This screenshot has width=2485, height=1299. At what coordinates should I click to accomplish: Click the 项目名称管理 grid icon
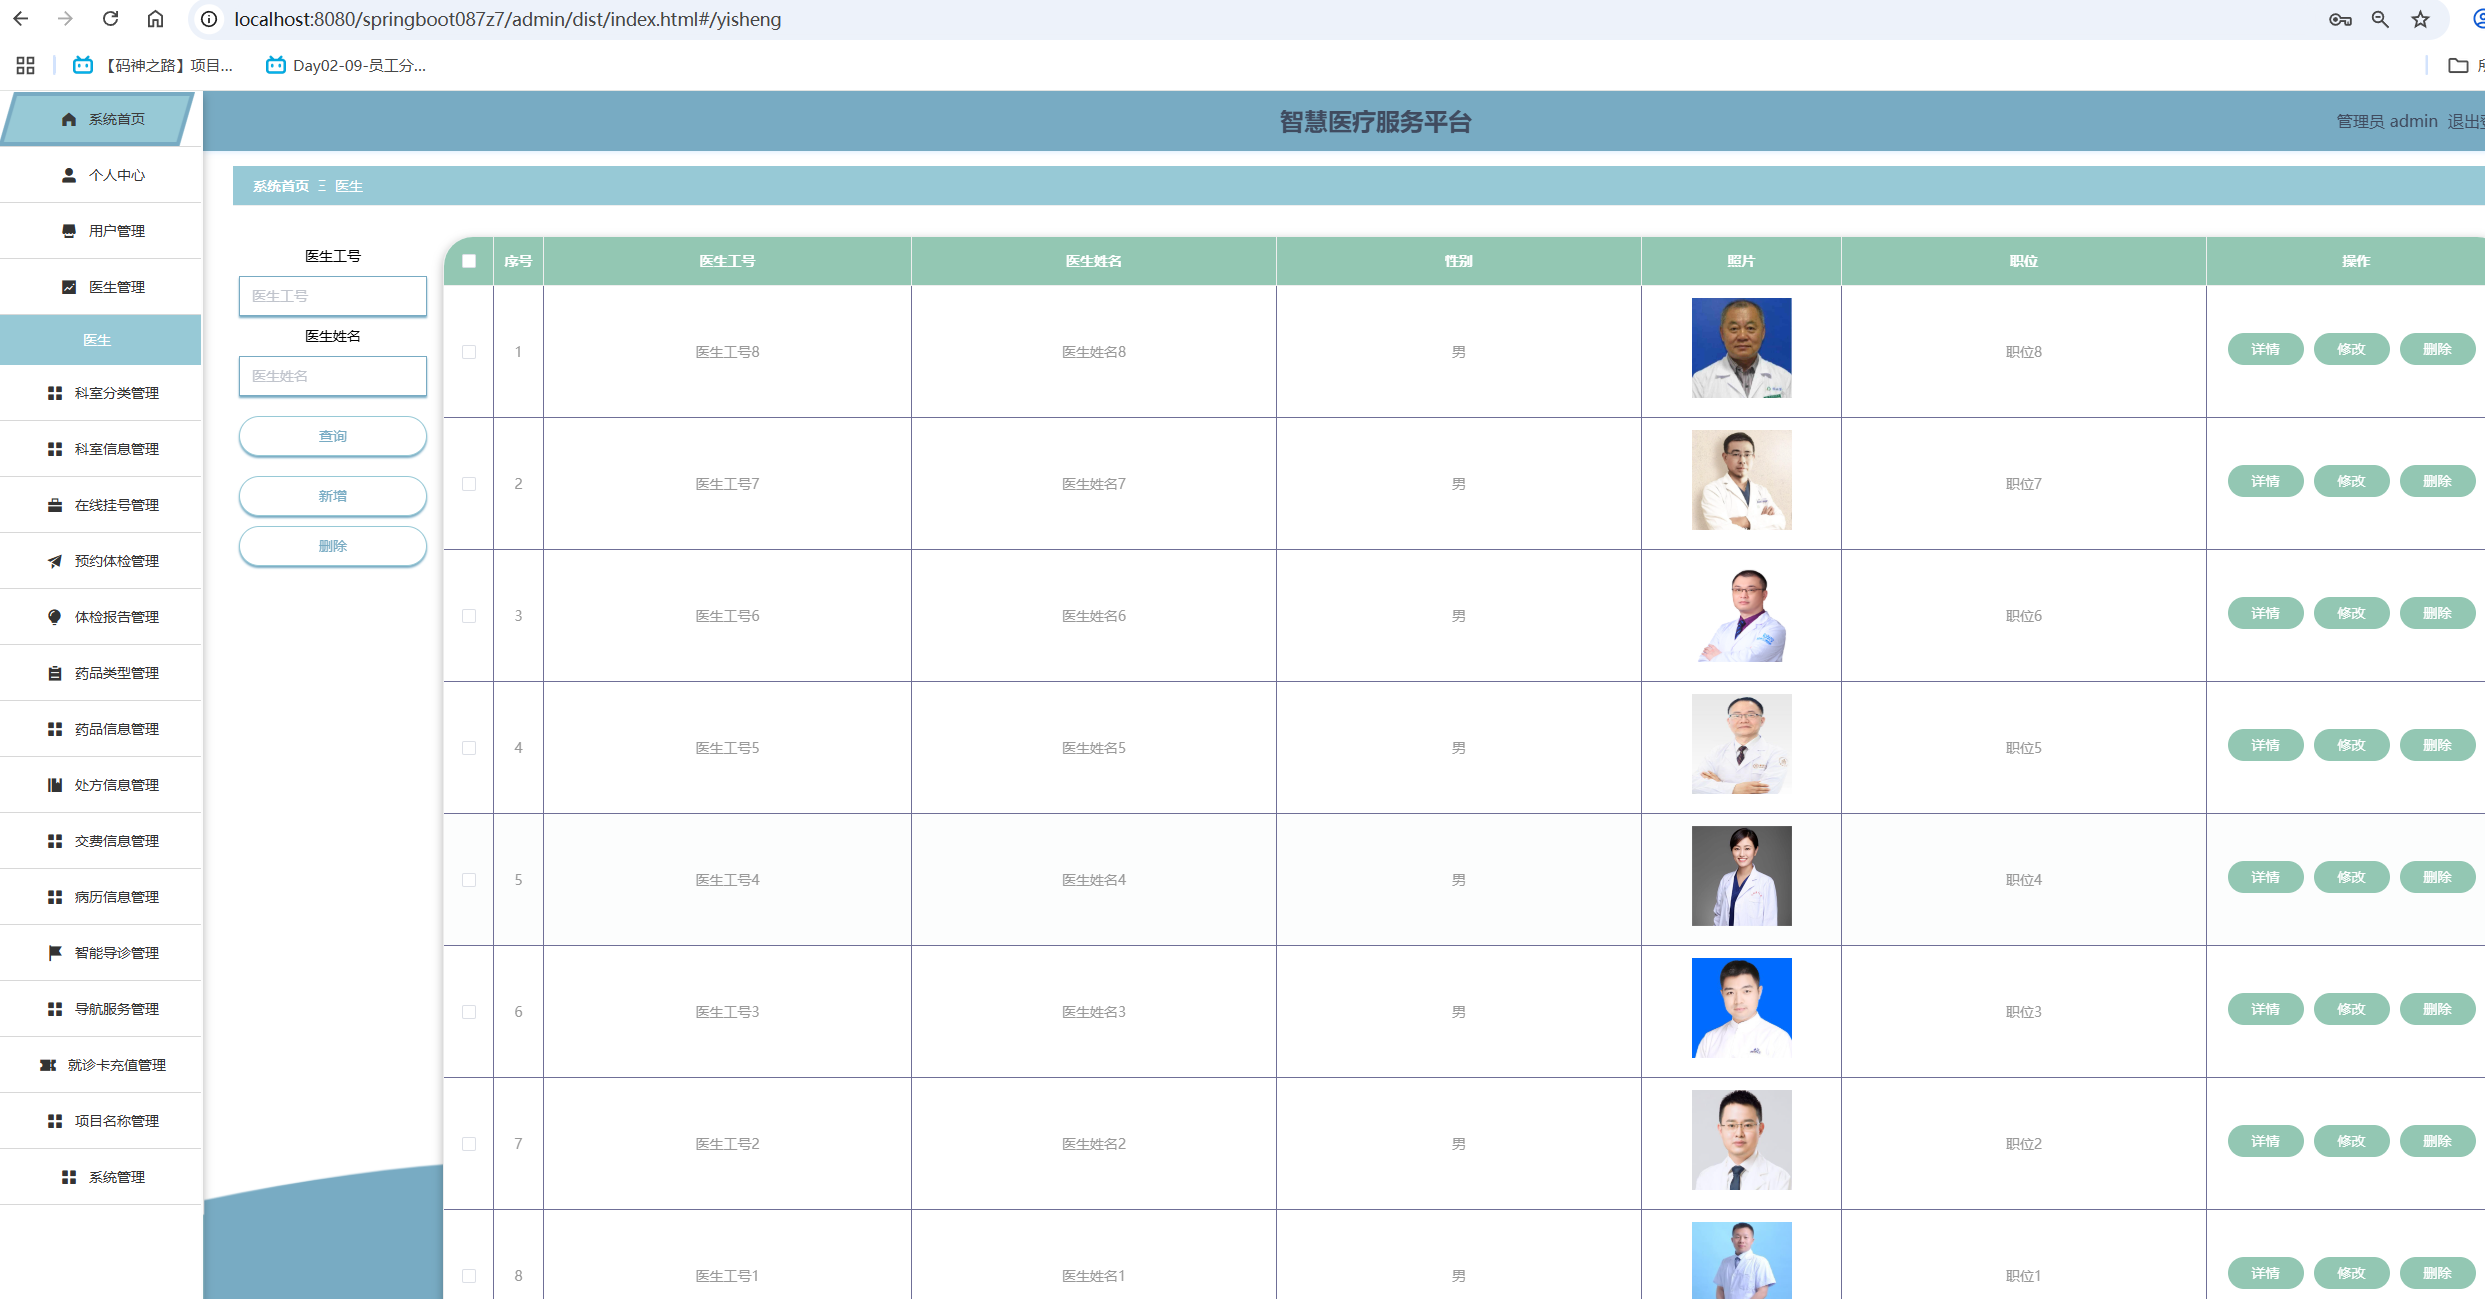tap(55, 1121)
